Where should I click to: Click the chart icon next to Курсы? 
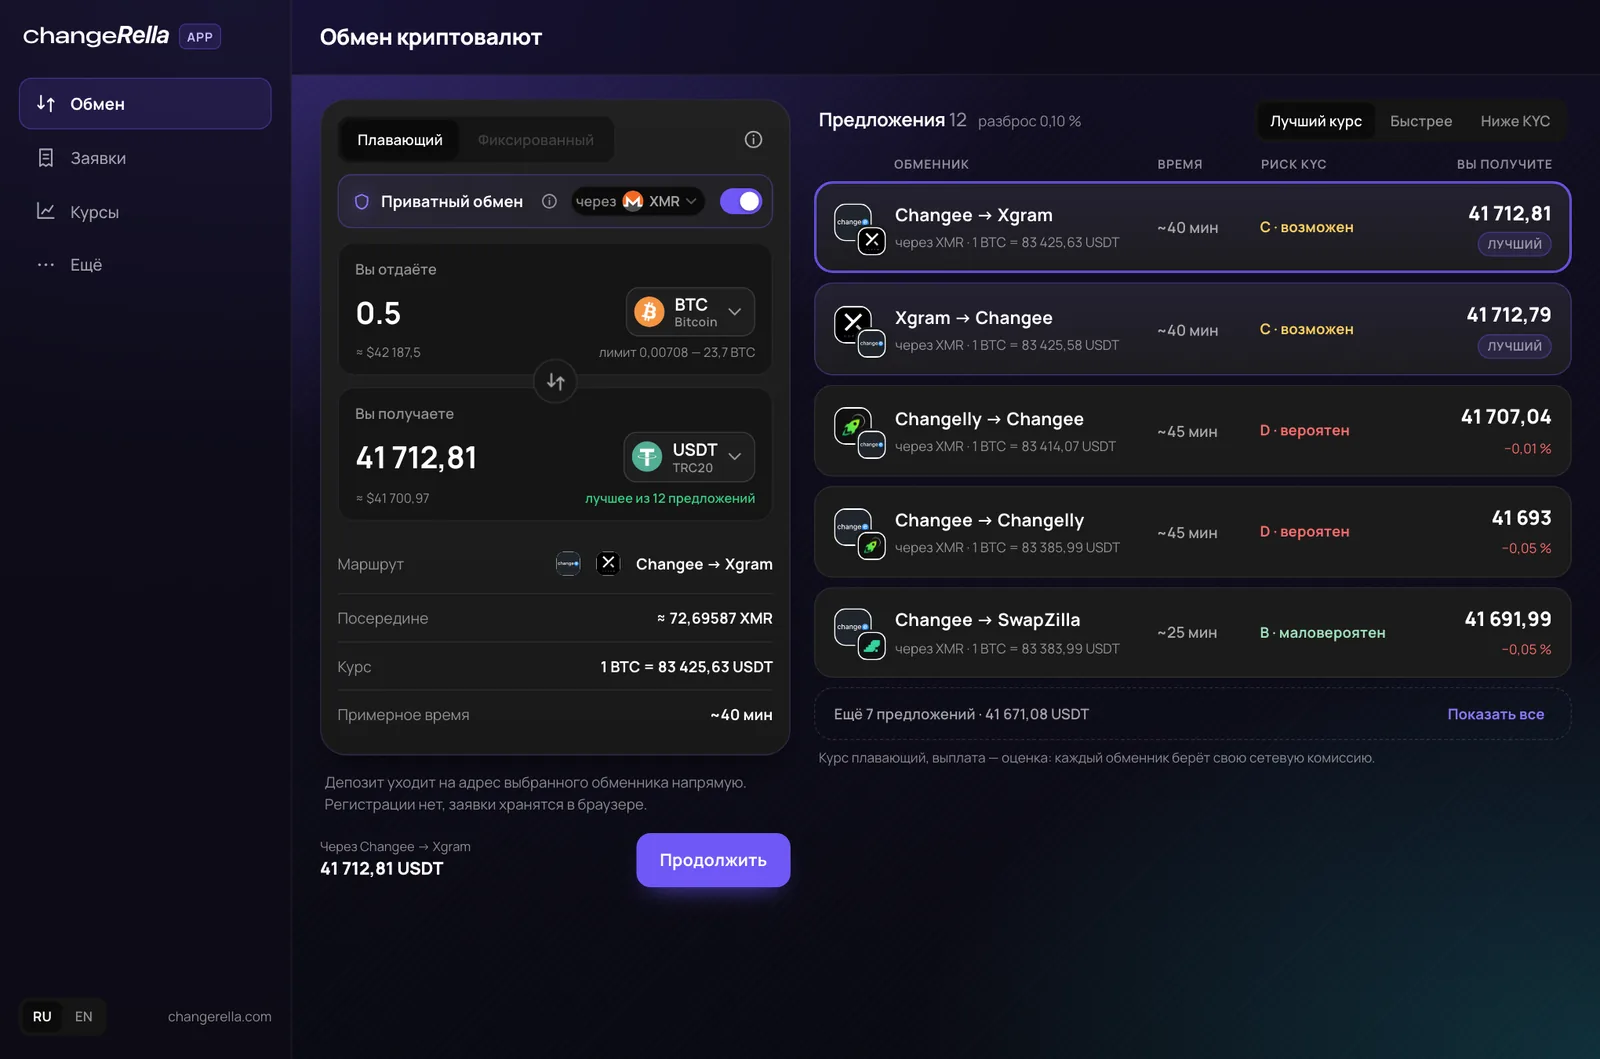click(x=46, y=211)
